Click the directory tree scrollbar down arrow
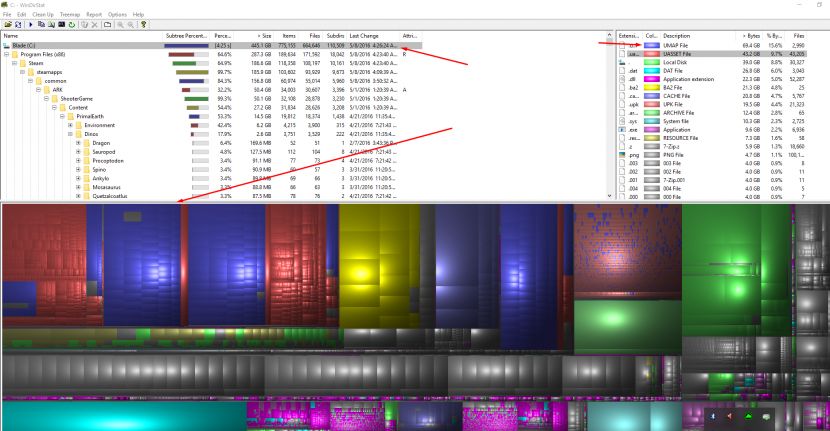 point(609,196)
